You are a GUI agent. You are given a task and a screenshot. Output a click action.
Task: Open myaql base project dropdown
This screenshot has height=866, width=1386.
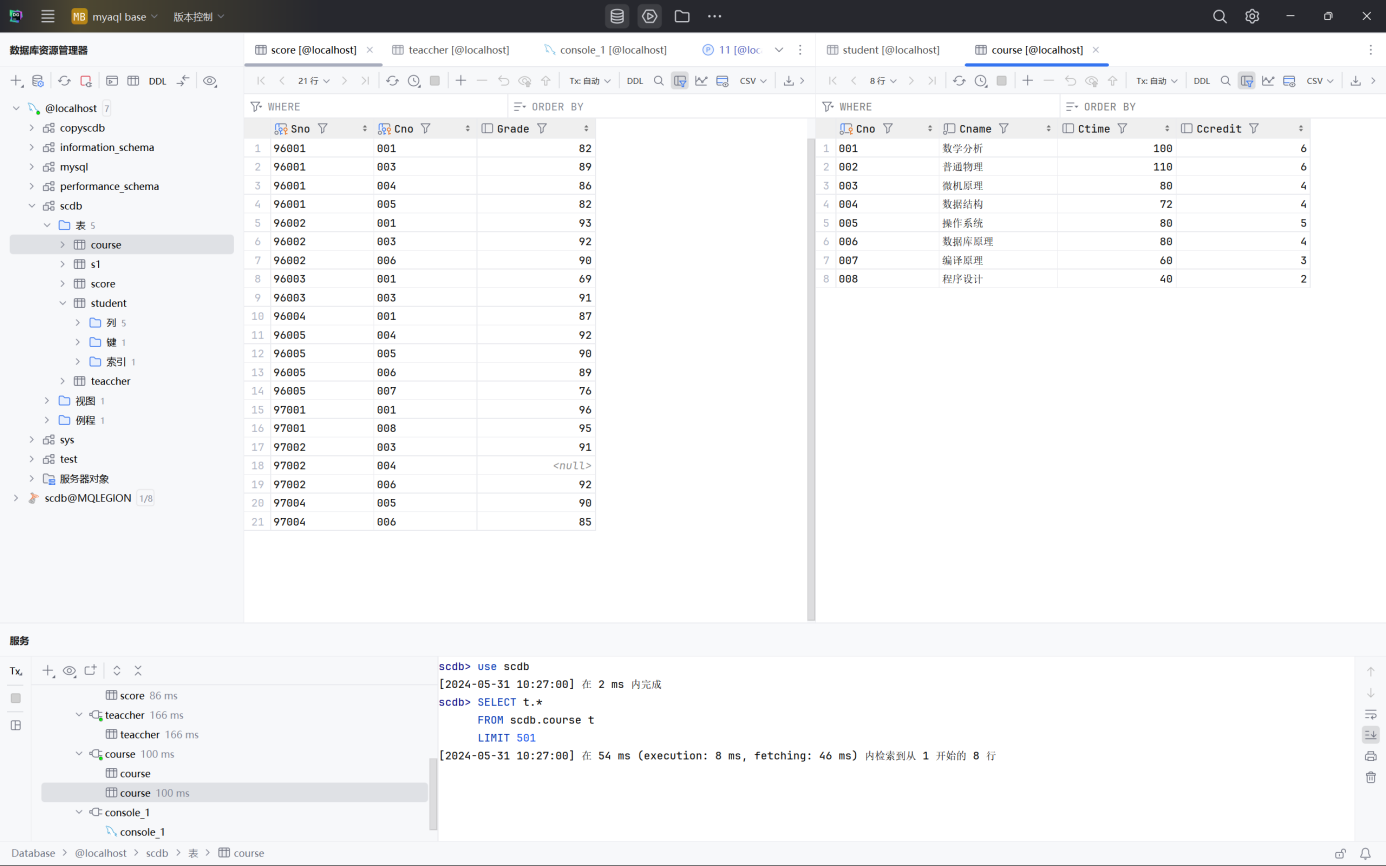pyautogui.click(x=115, y=16)
